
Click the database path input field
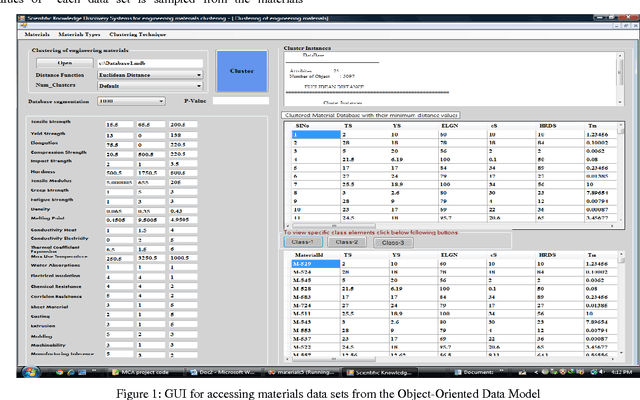(150, 63)
